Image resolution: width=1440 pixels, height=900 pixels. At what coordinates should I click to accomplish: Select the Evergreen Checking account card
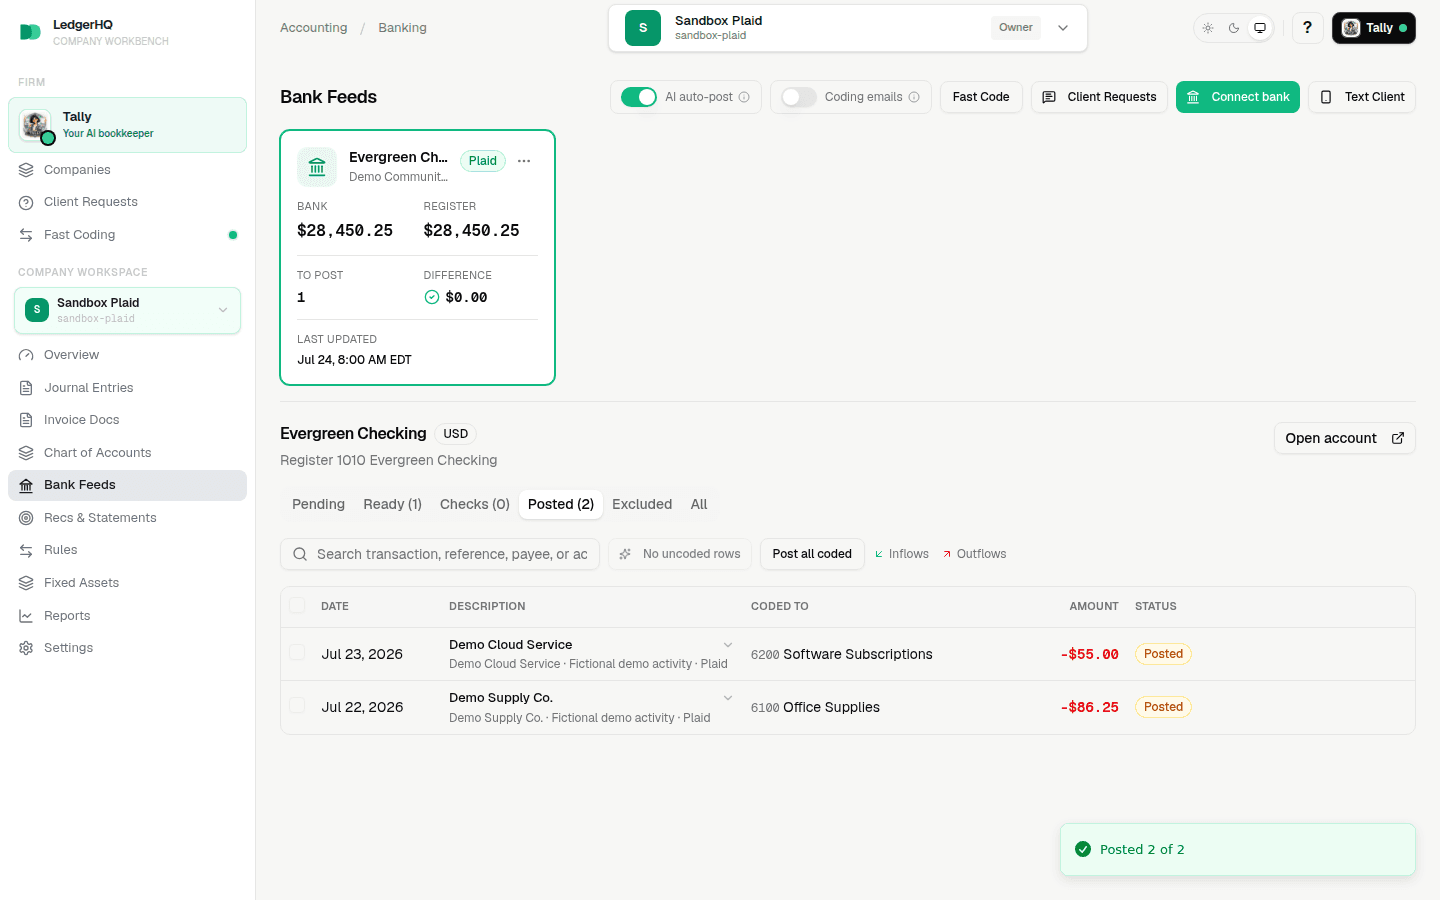(x=417, y=257)
